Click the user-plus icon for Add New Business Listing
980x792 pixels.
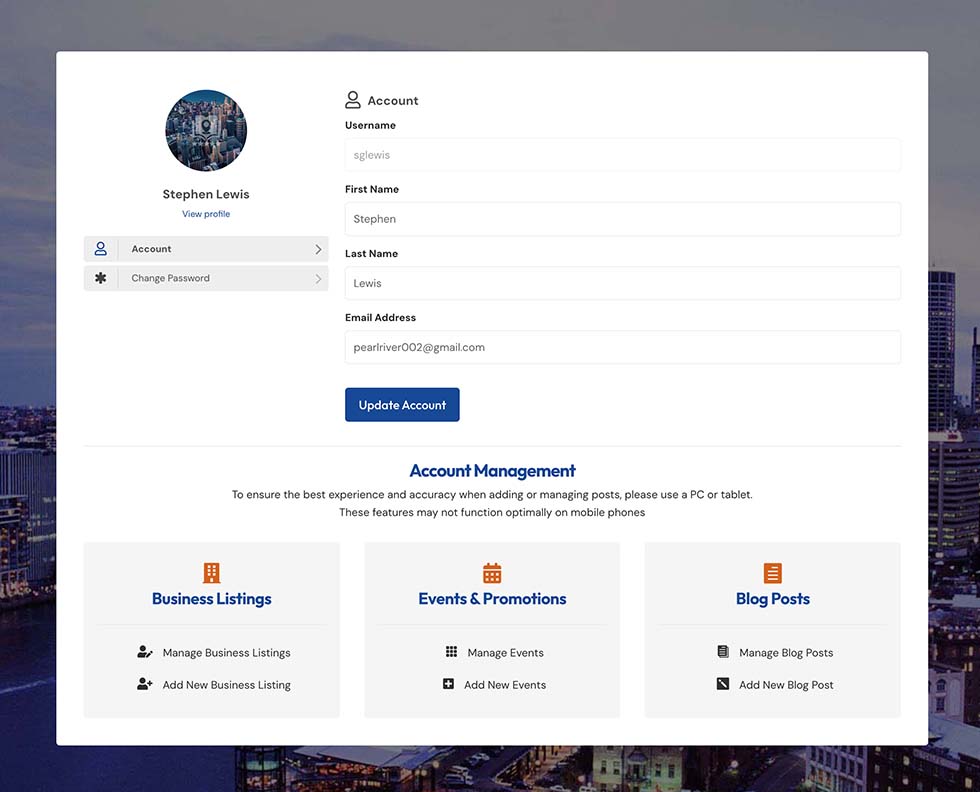coord(145,685)
